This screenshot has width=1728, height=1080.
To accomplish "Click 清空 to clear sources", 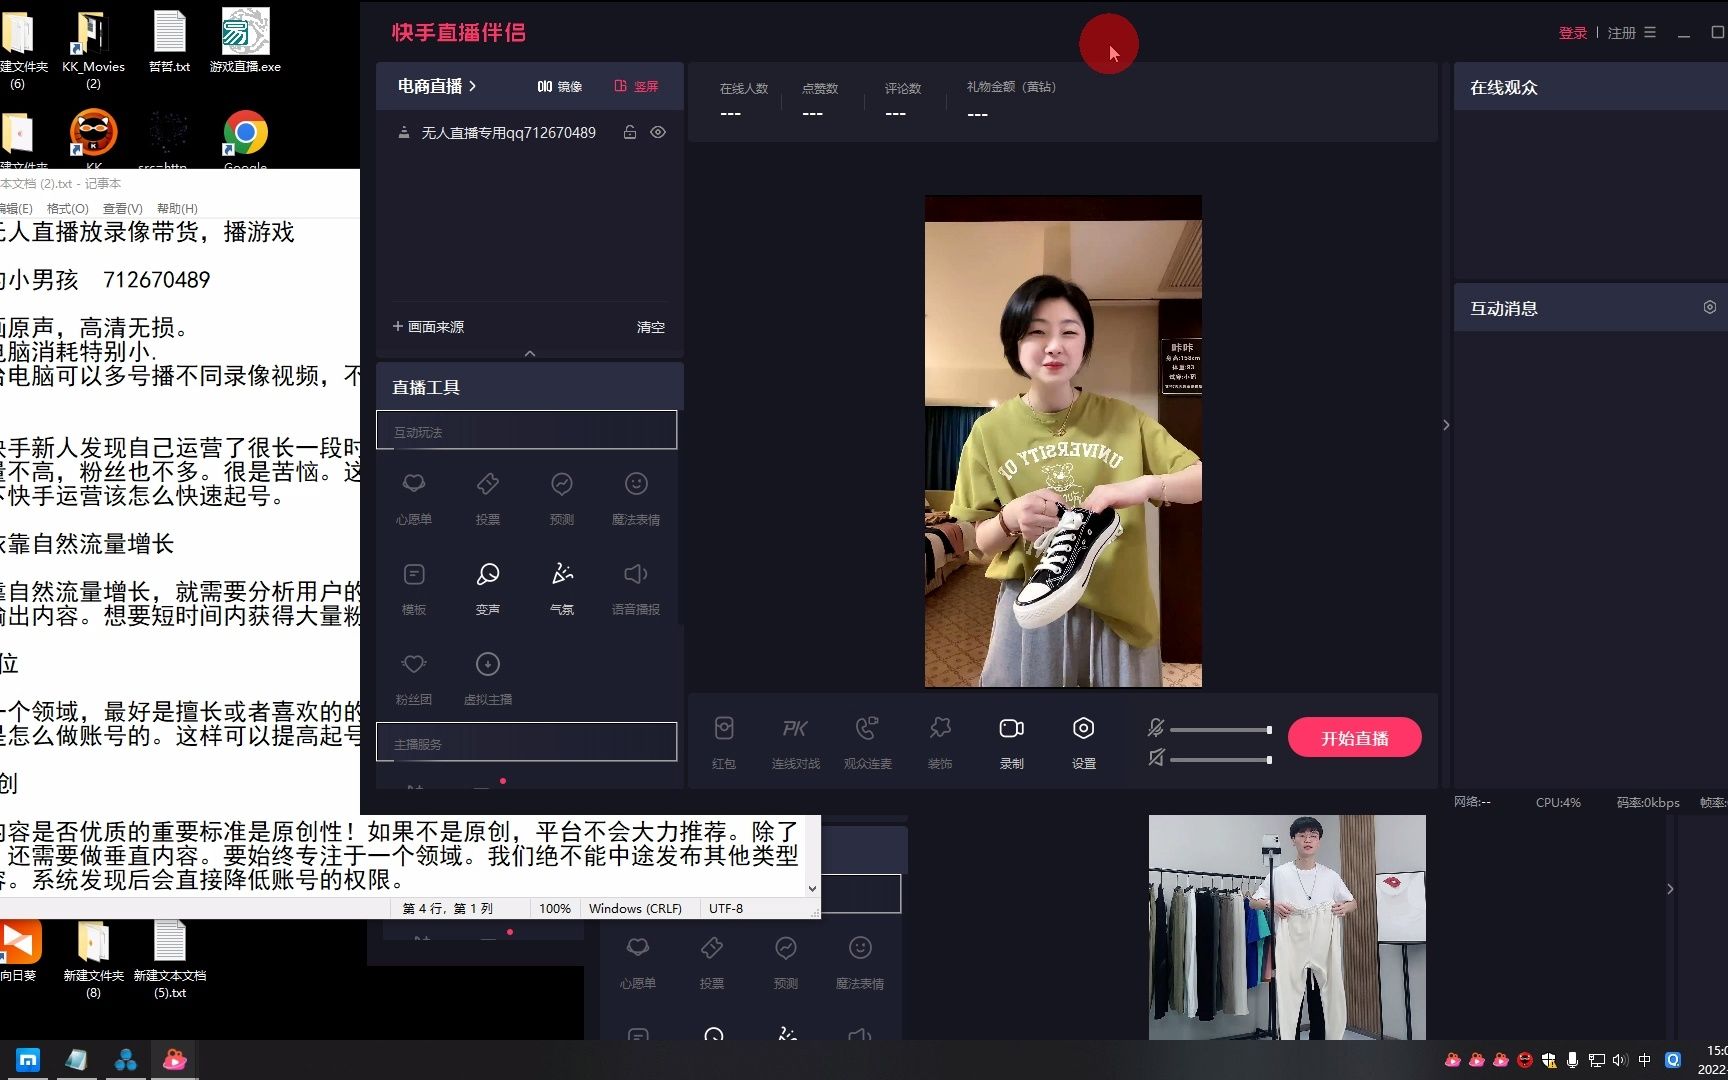I will tap(651, 327).
